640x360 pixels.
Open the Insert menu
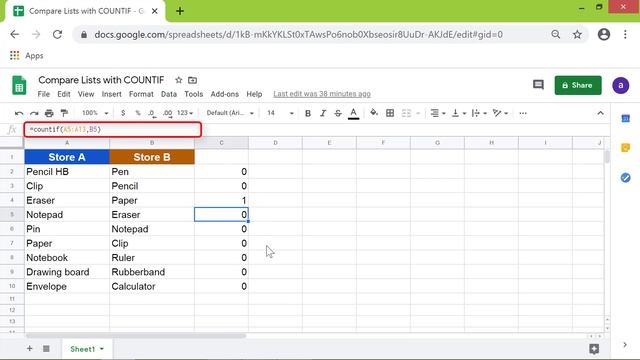111,94
